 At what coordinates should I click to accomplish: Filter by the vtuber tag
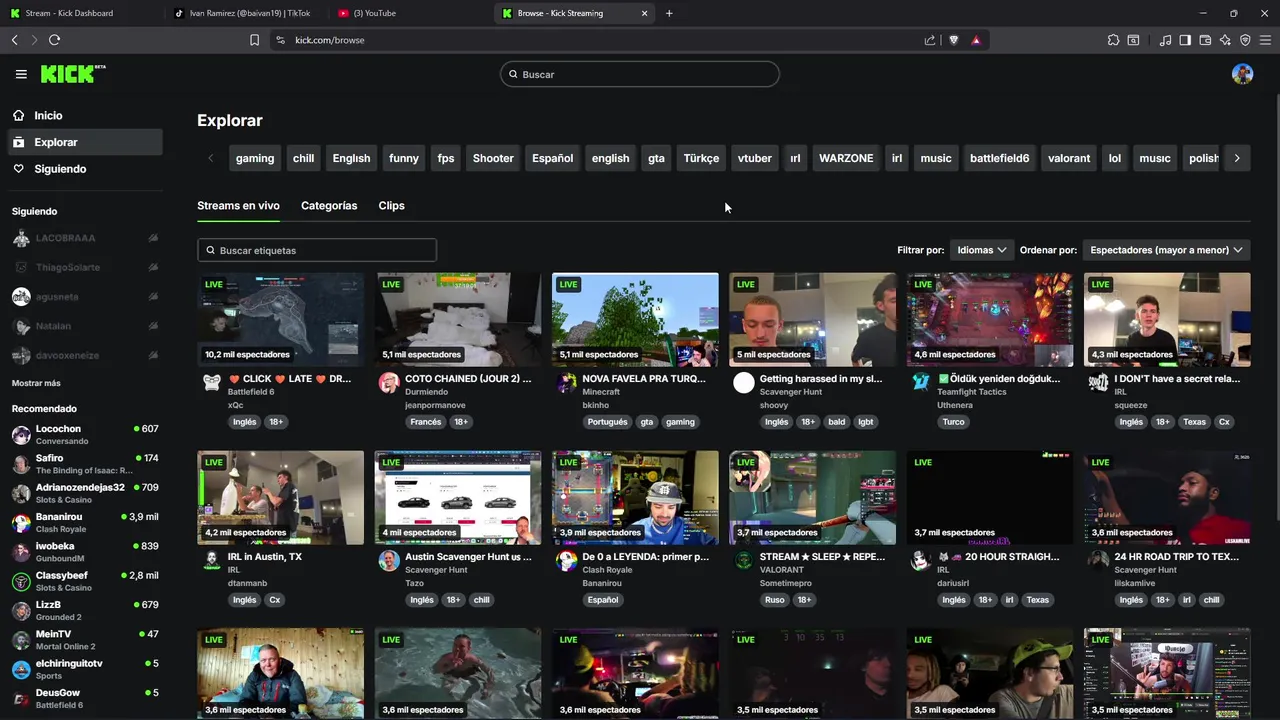pyautogui.click(x=754, y=158)
